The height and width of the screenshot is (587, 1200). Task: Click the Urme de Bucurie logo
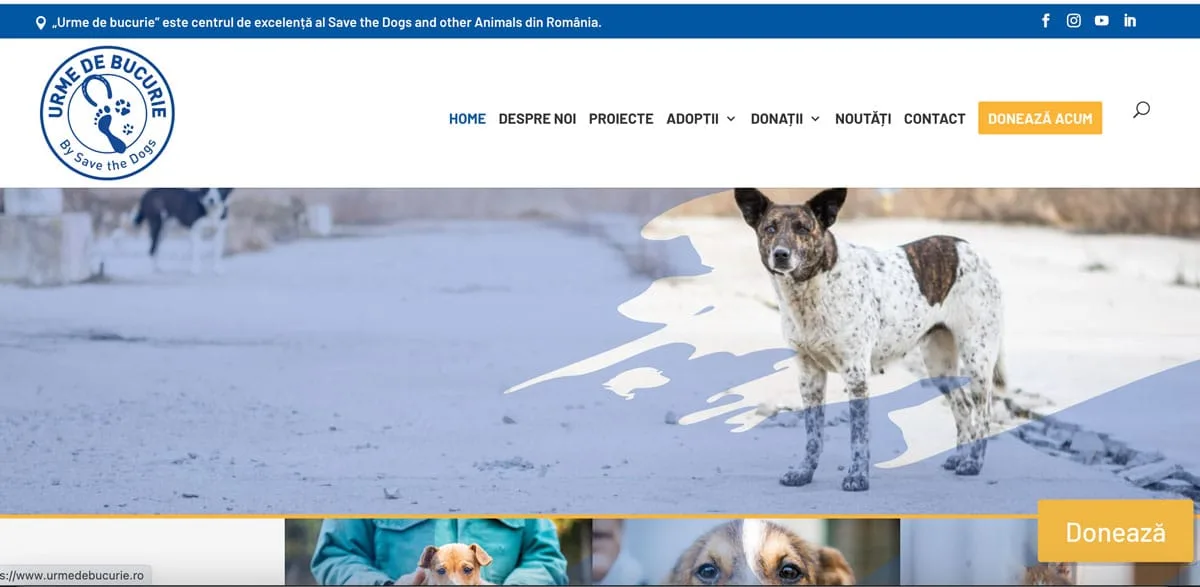click(107, 113)
